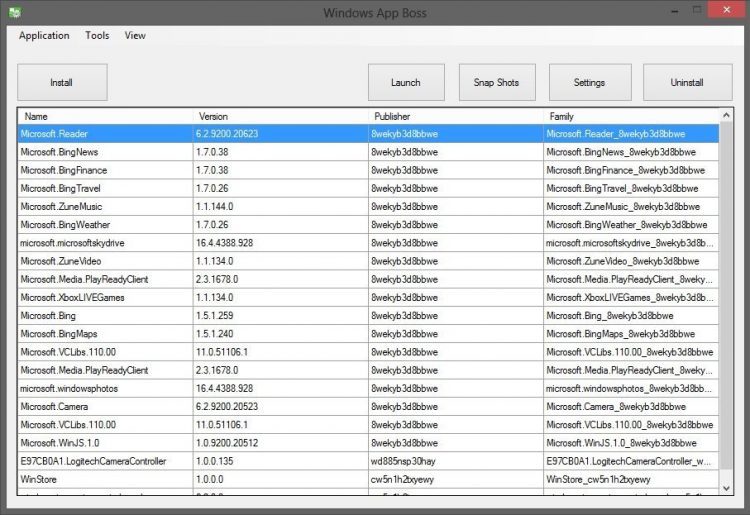Click the scrollbar down arrow
750x515 pixels.
[726, 488]
